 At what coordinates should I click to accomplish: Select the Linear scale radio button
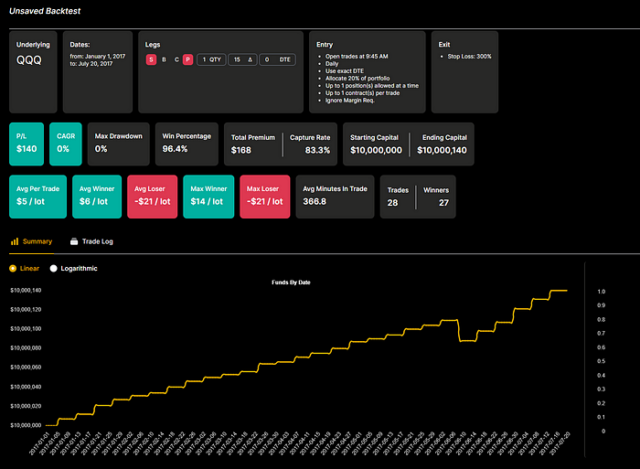(13, 268)
